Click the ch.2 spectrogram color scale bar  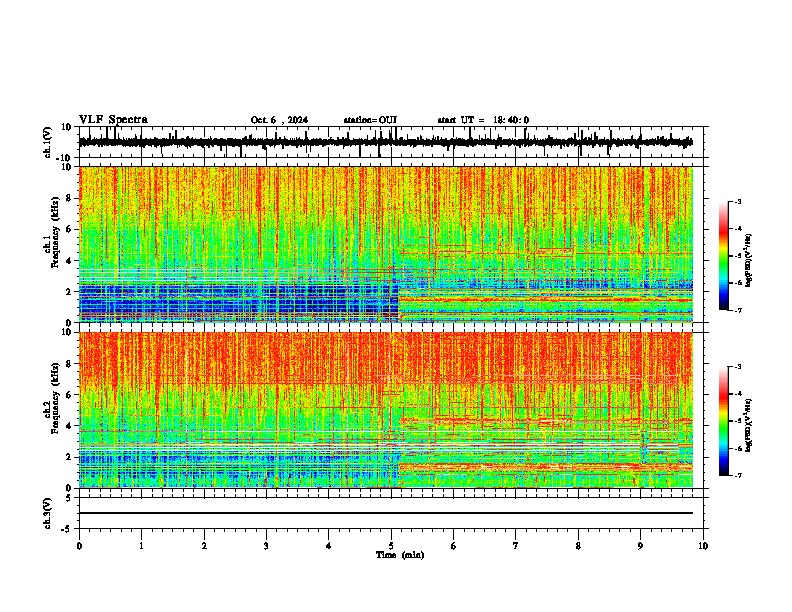(723, 421)
